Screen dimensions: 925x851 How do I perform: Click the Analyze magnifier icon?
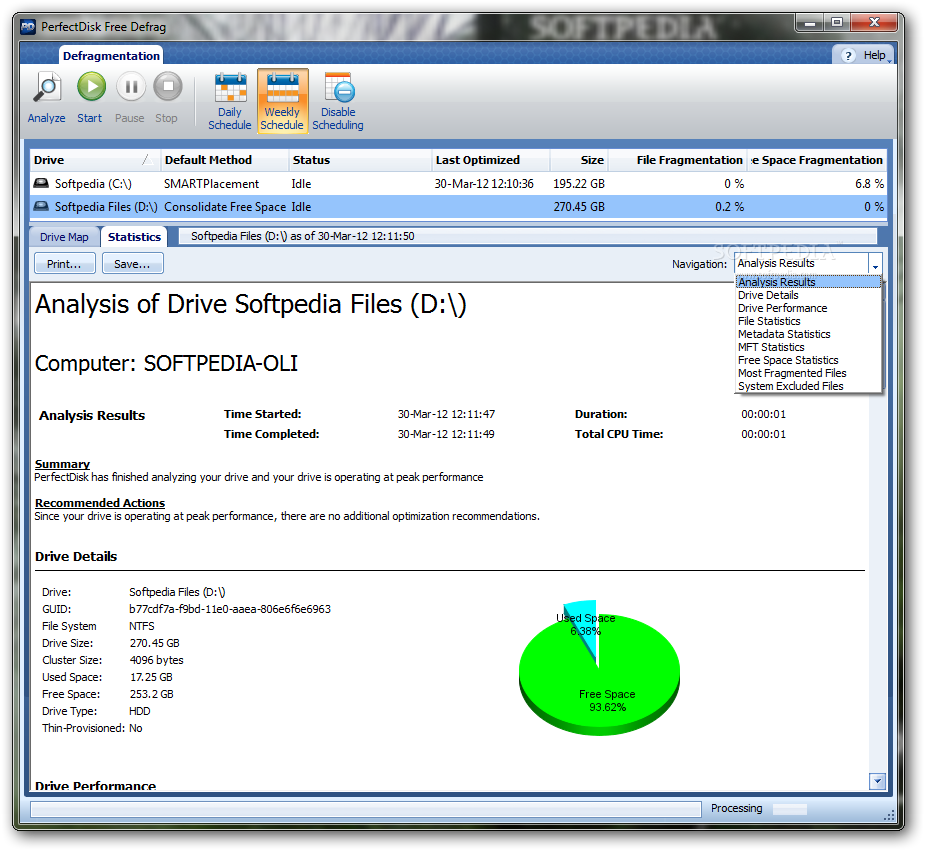47,87
